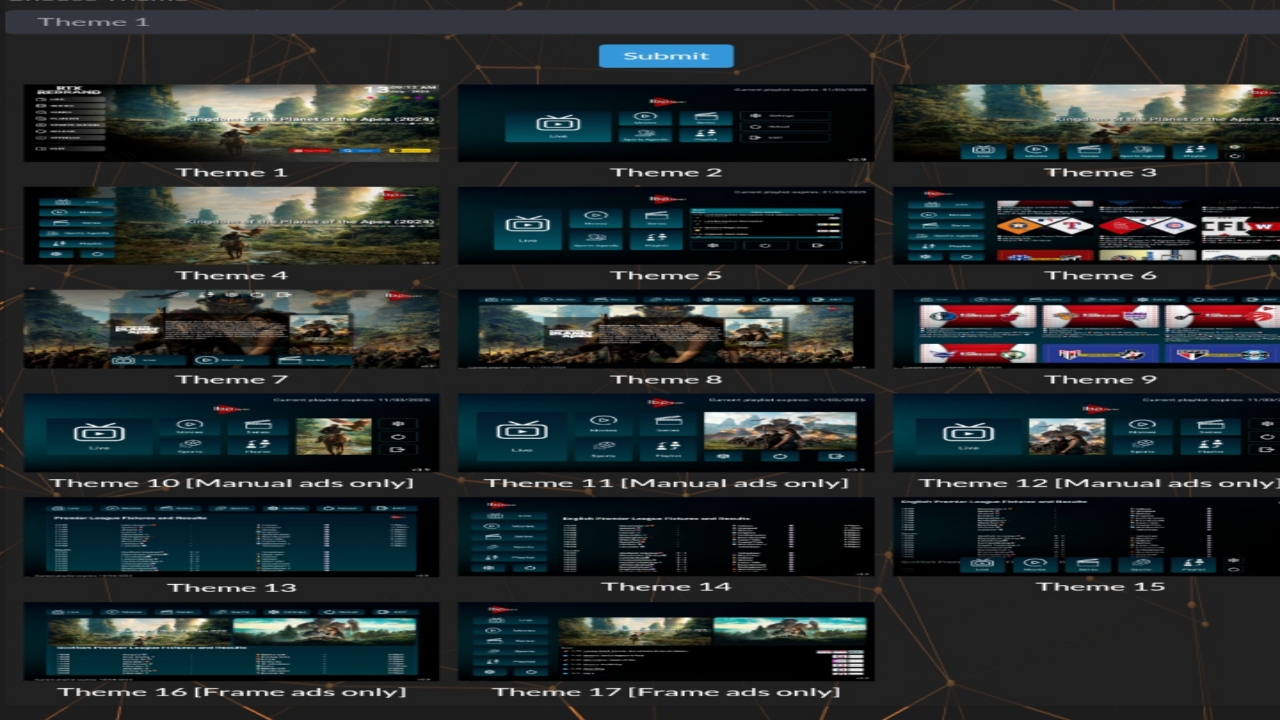Select Theme 12 manual ads preview image
This screenshot has height=720, width=1280.
(1086, 433)
